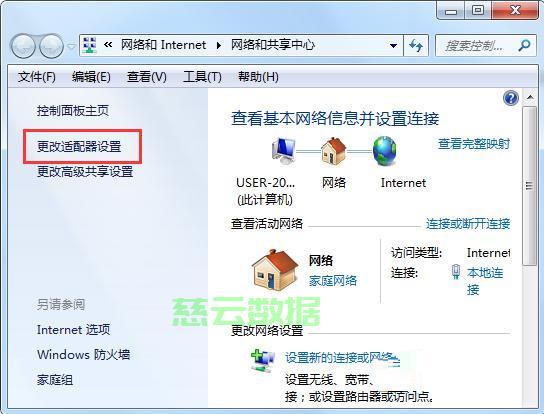This screenshot has height=414, width=544.
Task: Expand the recent pages arrow near navigation buttons
Action: [71, 46]
